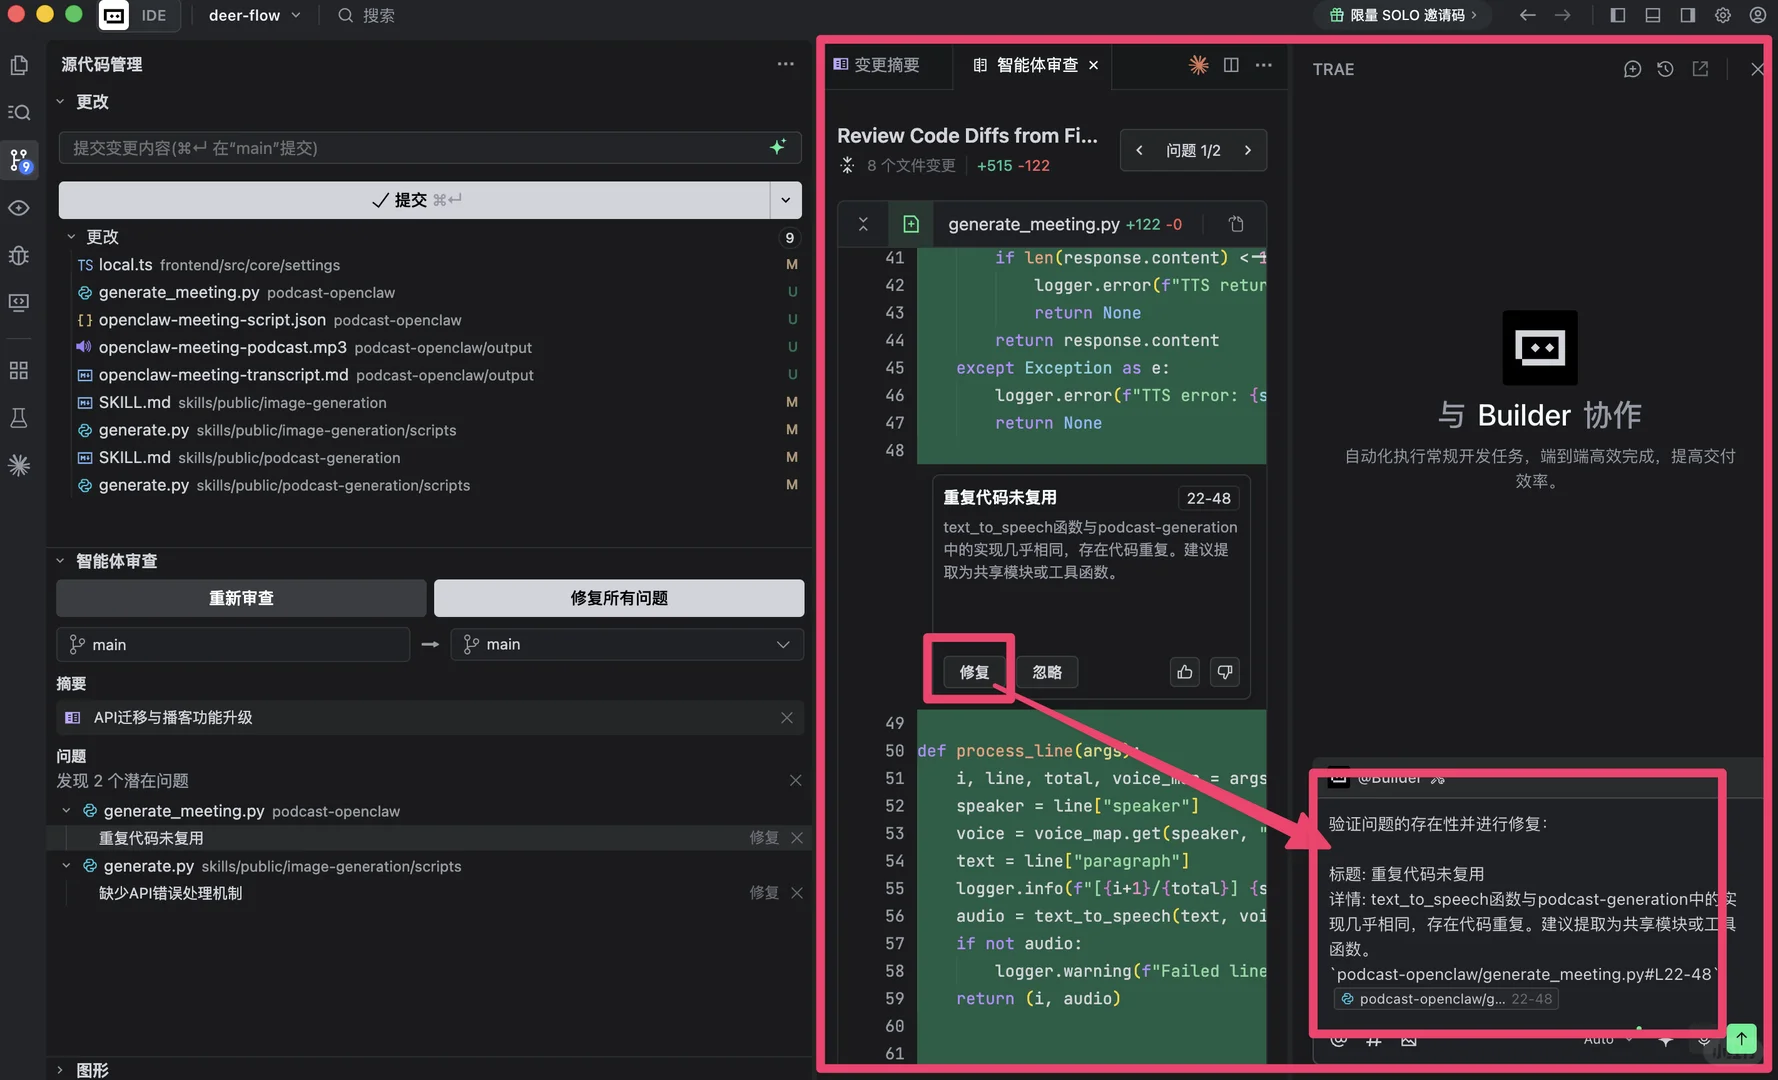The height and width of the screenshot is (1080, 1778).
Task: Select Source Control icon with badge 9
Action: [19, 160]
